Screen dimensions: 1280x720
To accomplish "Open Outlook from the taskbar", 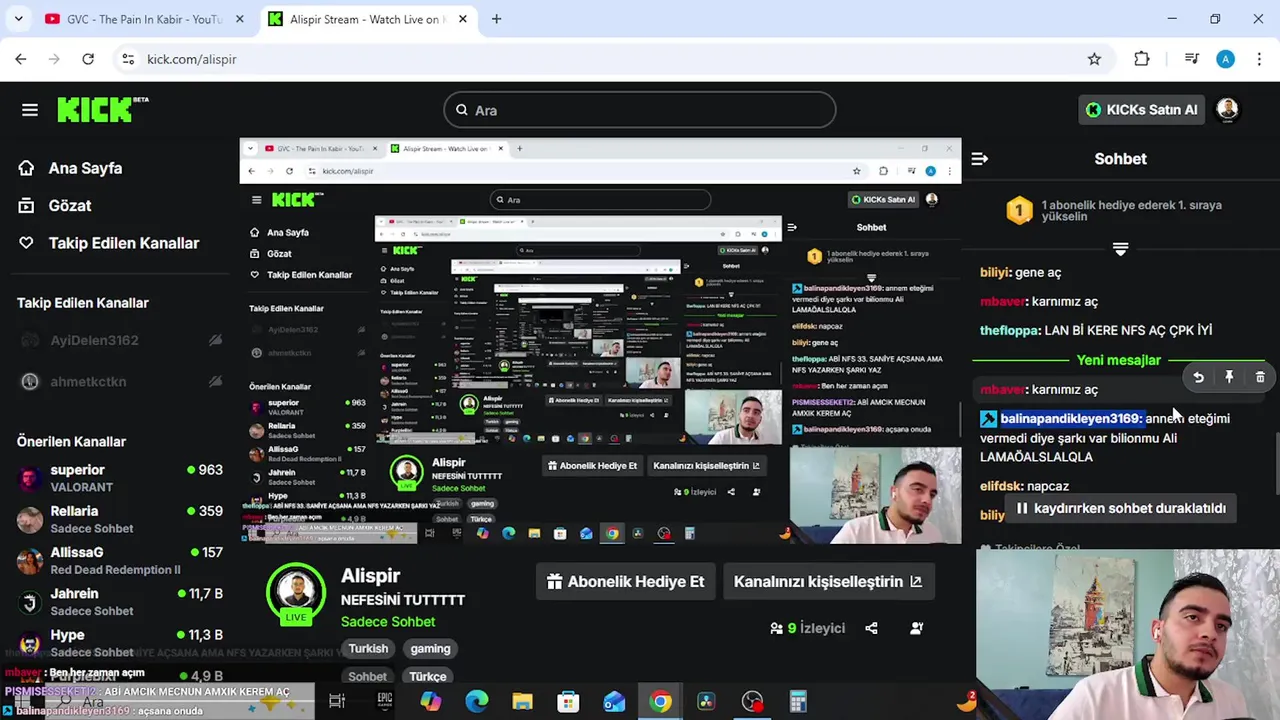I will click(614, 702).
